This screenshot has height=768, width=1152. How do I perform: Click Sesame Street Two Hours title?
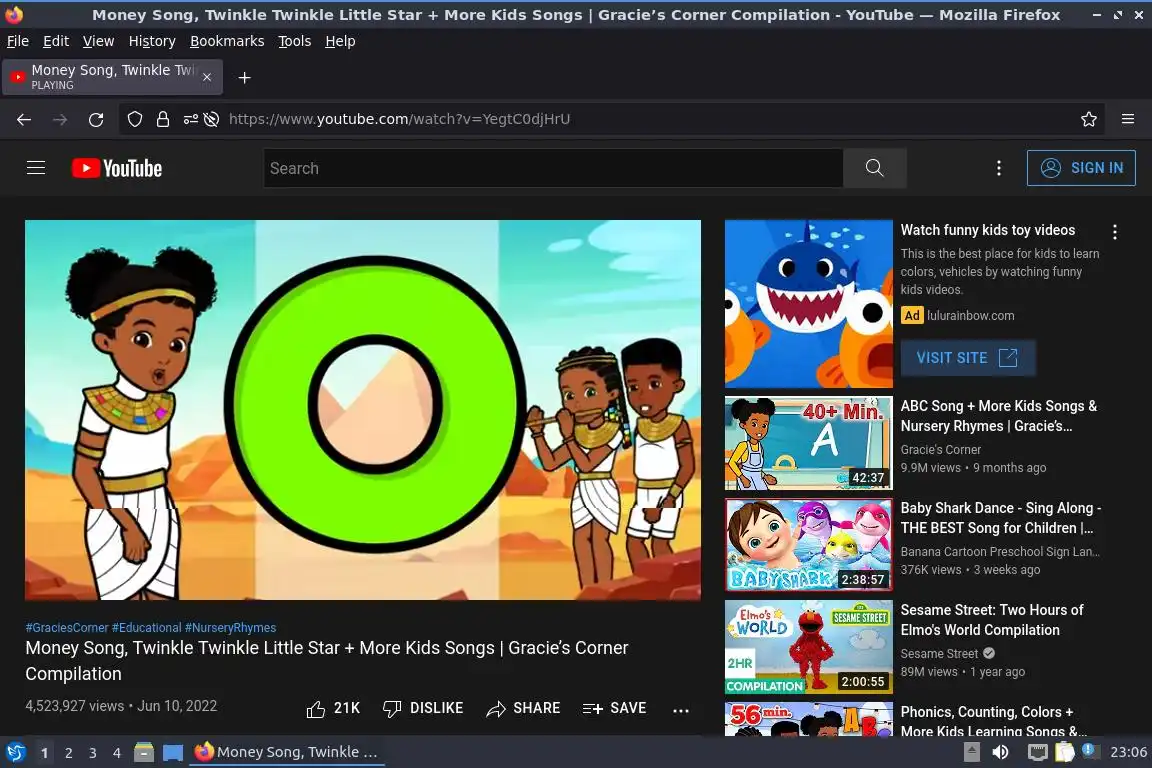coord(992,620)
